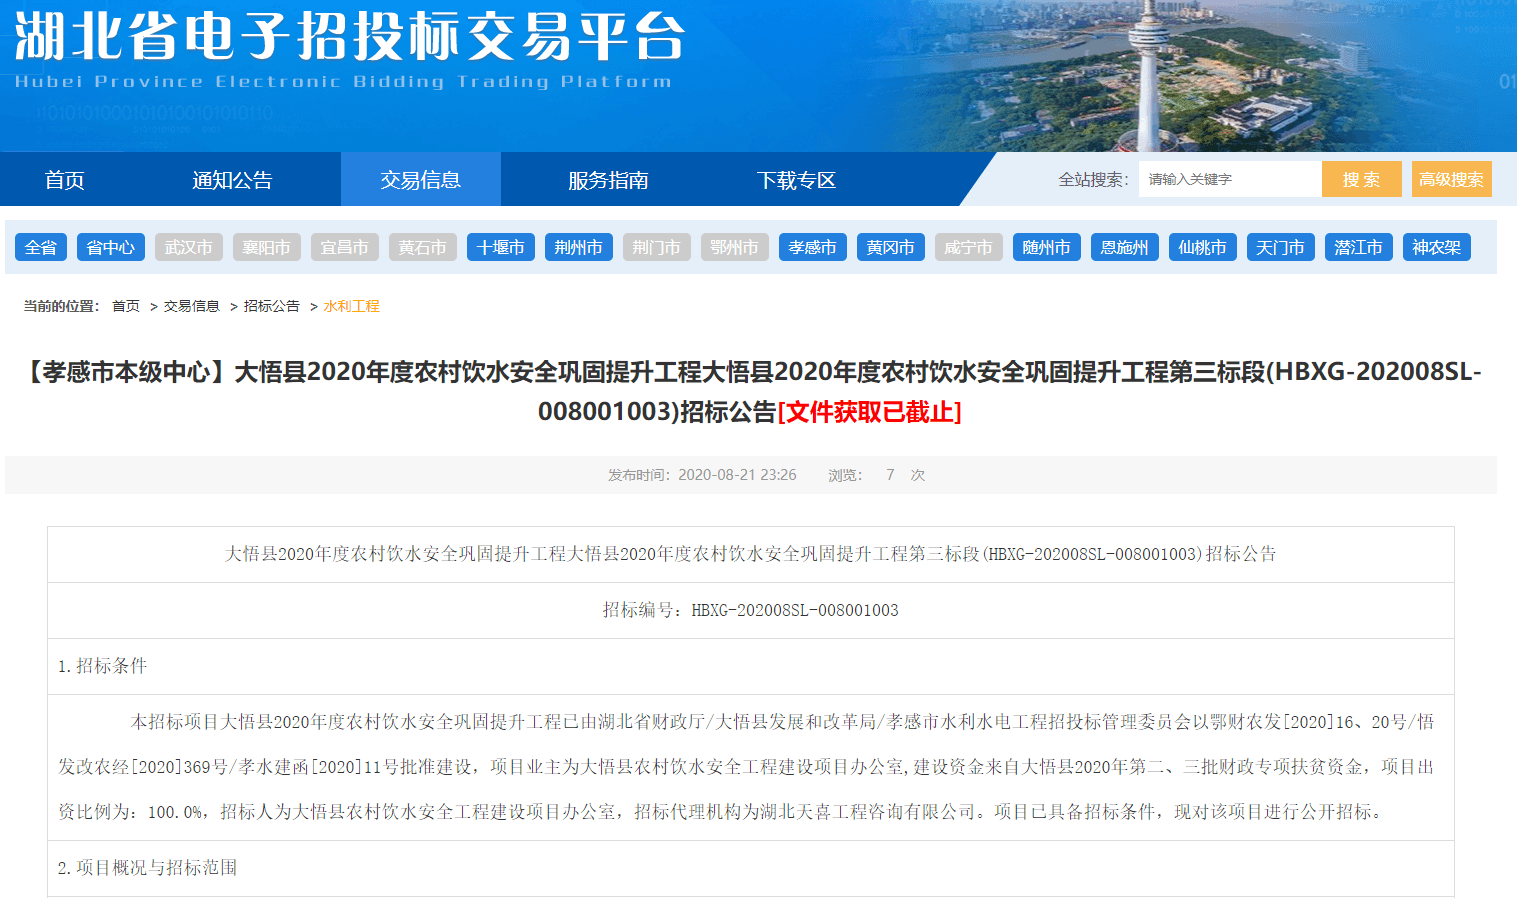Open the 服务指南 navigation tab
Image resolution: width=1517 pixels, height=898 pixels.
click(608, 180)
